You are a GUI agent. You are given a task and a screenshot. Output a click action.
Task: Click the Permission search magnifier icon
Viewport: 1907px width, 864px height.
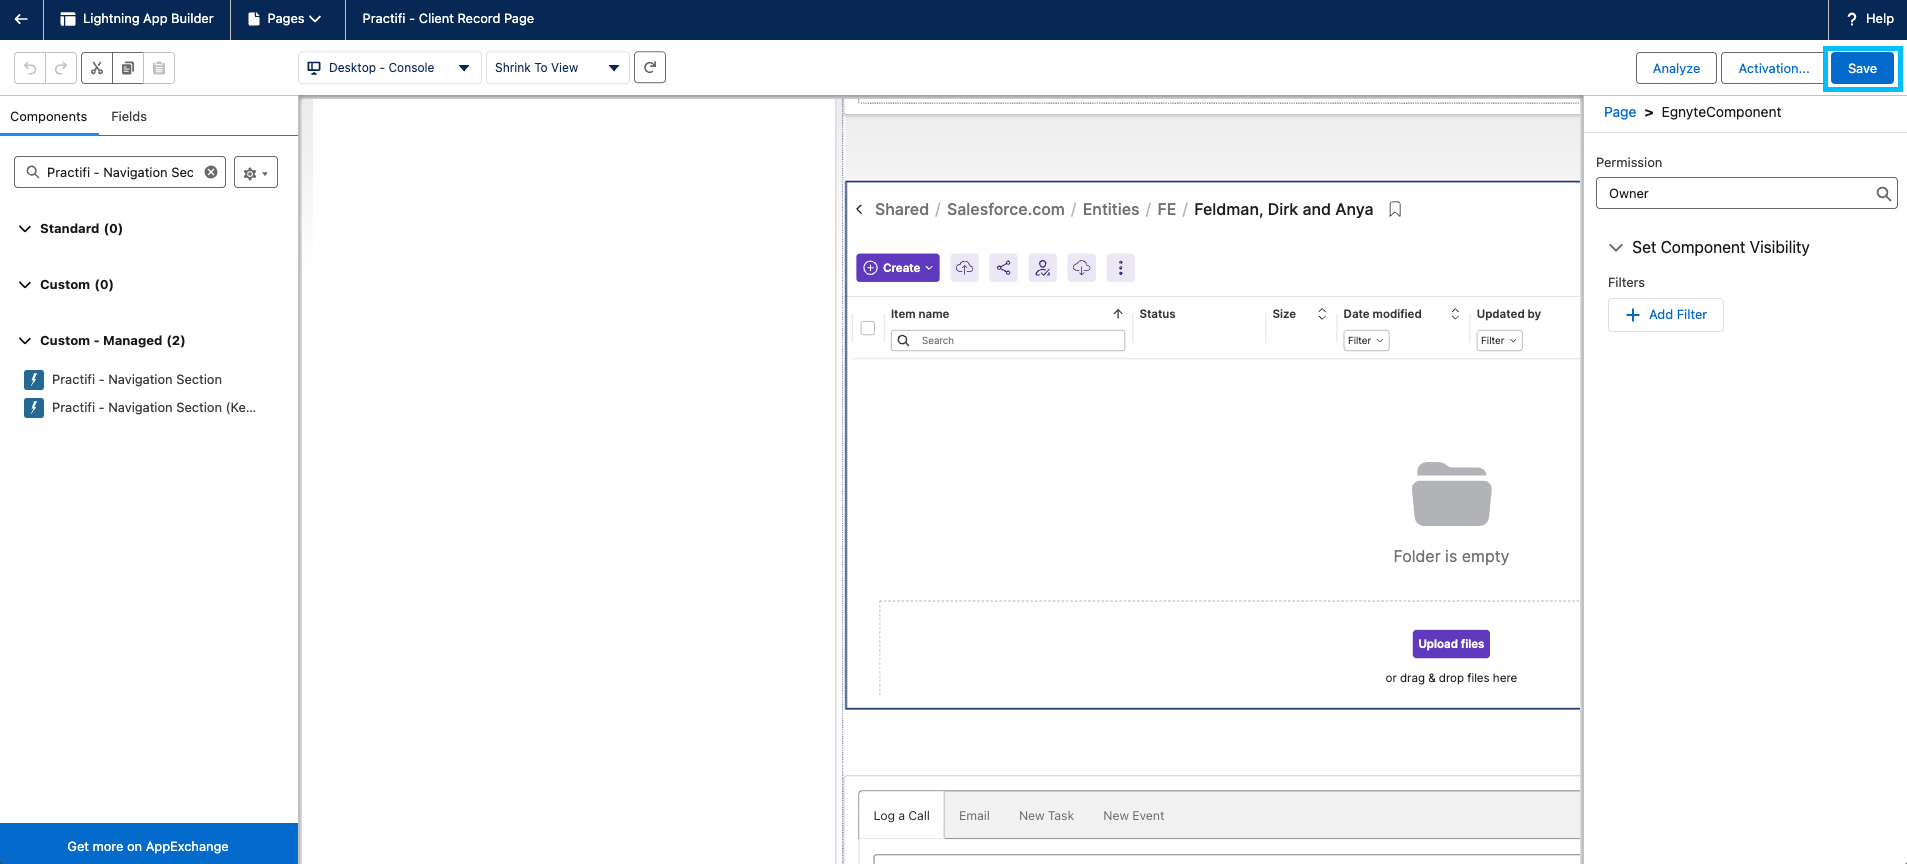pyautogui.click(x=1883, y=194)
